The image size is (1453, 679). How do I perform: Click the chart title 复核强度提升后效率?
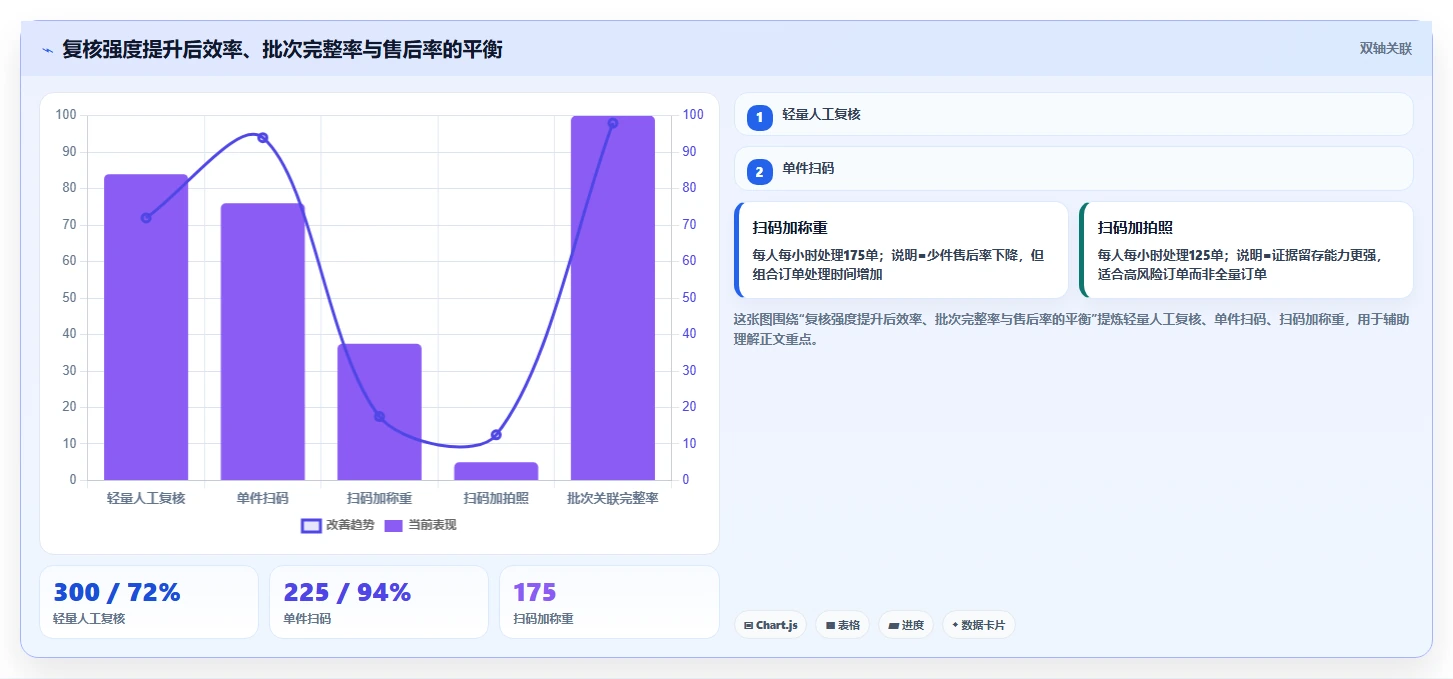282,49
